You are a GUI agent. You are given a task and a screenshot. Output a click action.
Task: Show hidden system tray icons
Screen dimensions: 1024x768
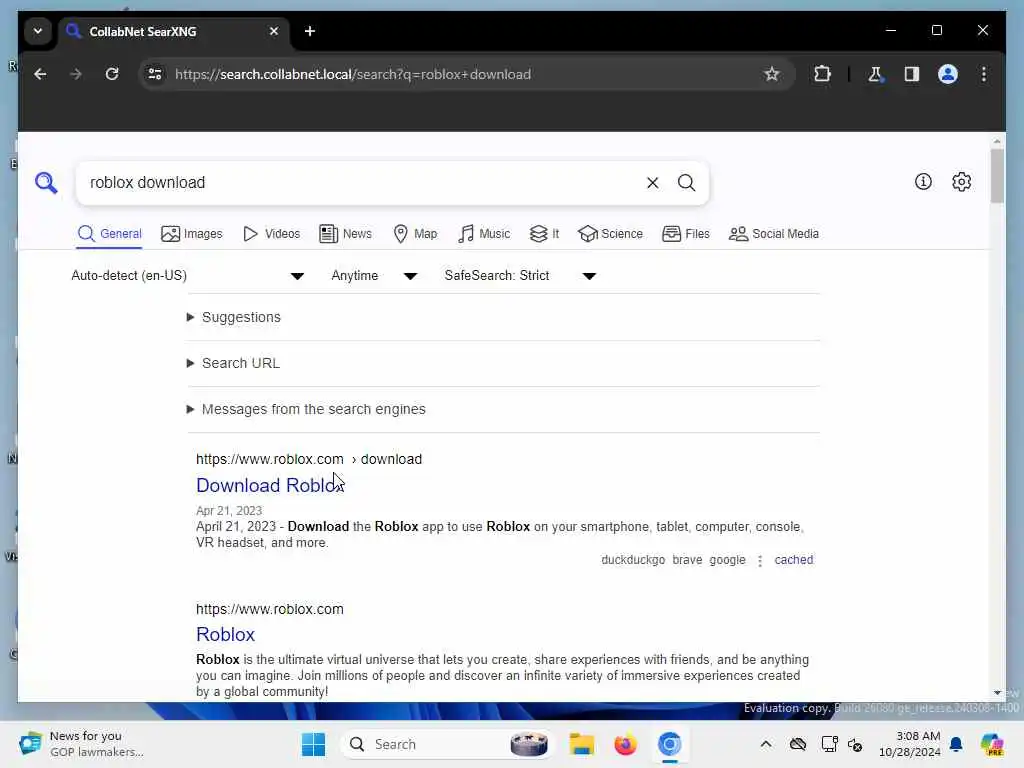coord(766,744)
